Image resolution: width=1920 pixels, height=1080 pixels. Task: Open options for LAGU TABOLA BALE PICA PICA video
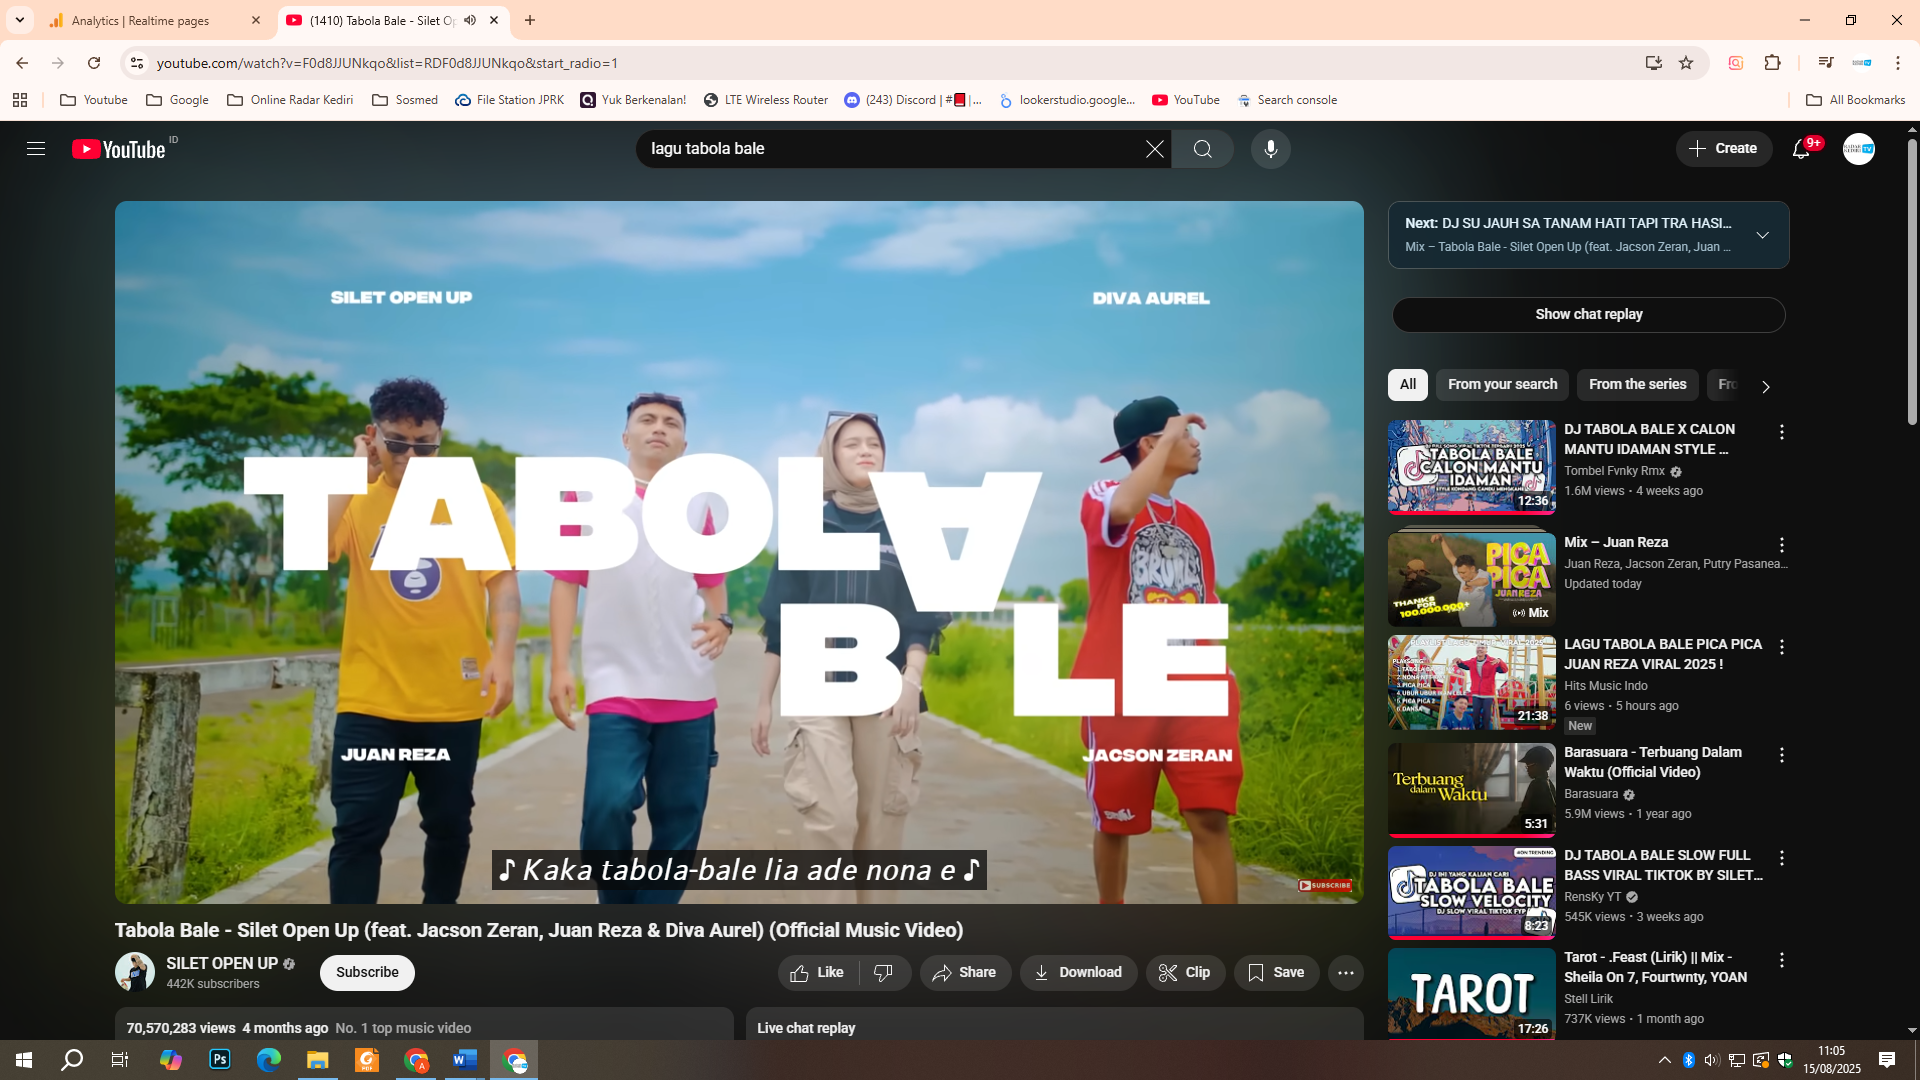coord(1781,647)
